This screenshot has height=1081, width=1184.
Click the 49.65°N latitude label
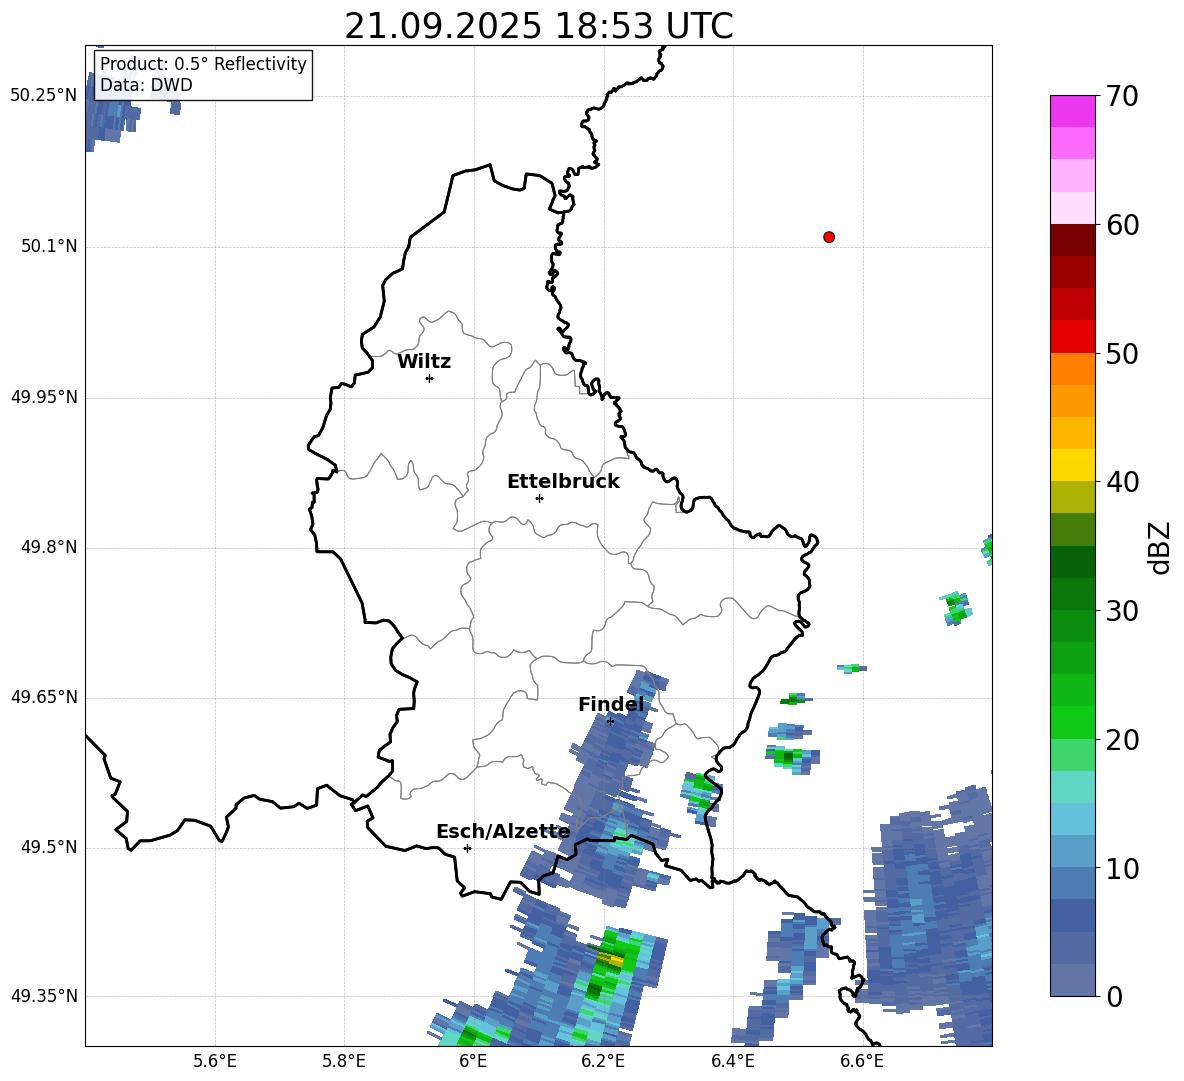(44, 697)
